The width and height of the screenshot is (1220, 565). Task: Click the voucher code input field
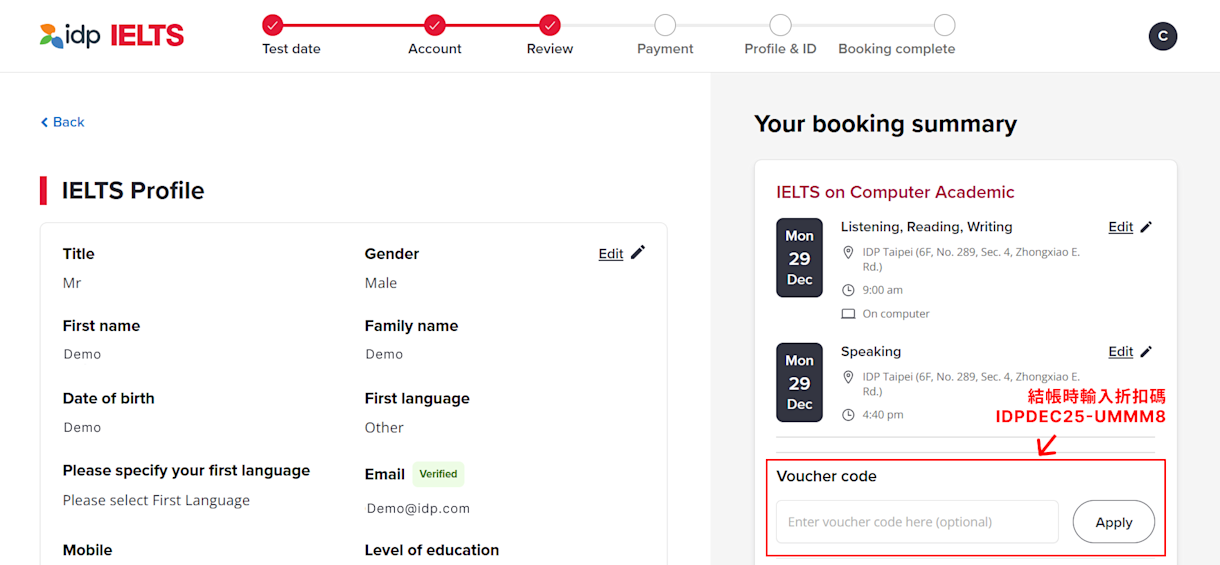(x=917, y=522)
